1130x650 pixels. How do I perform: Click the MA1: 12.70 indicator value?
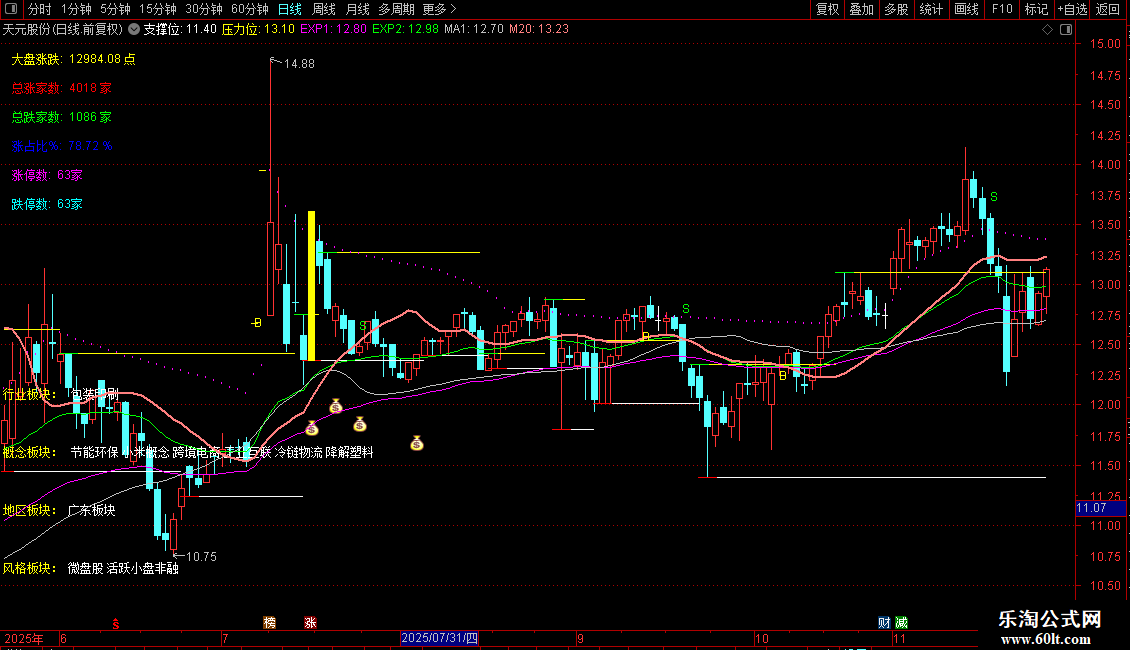click(x=473, y=29)
